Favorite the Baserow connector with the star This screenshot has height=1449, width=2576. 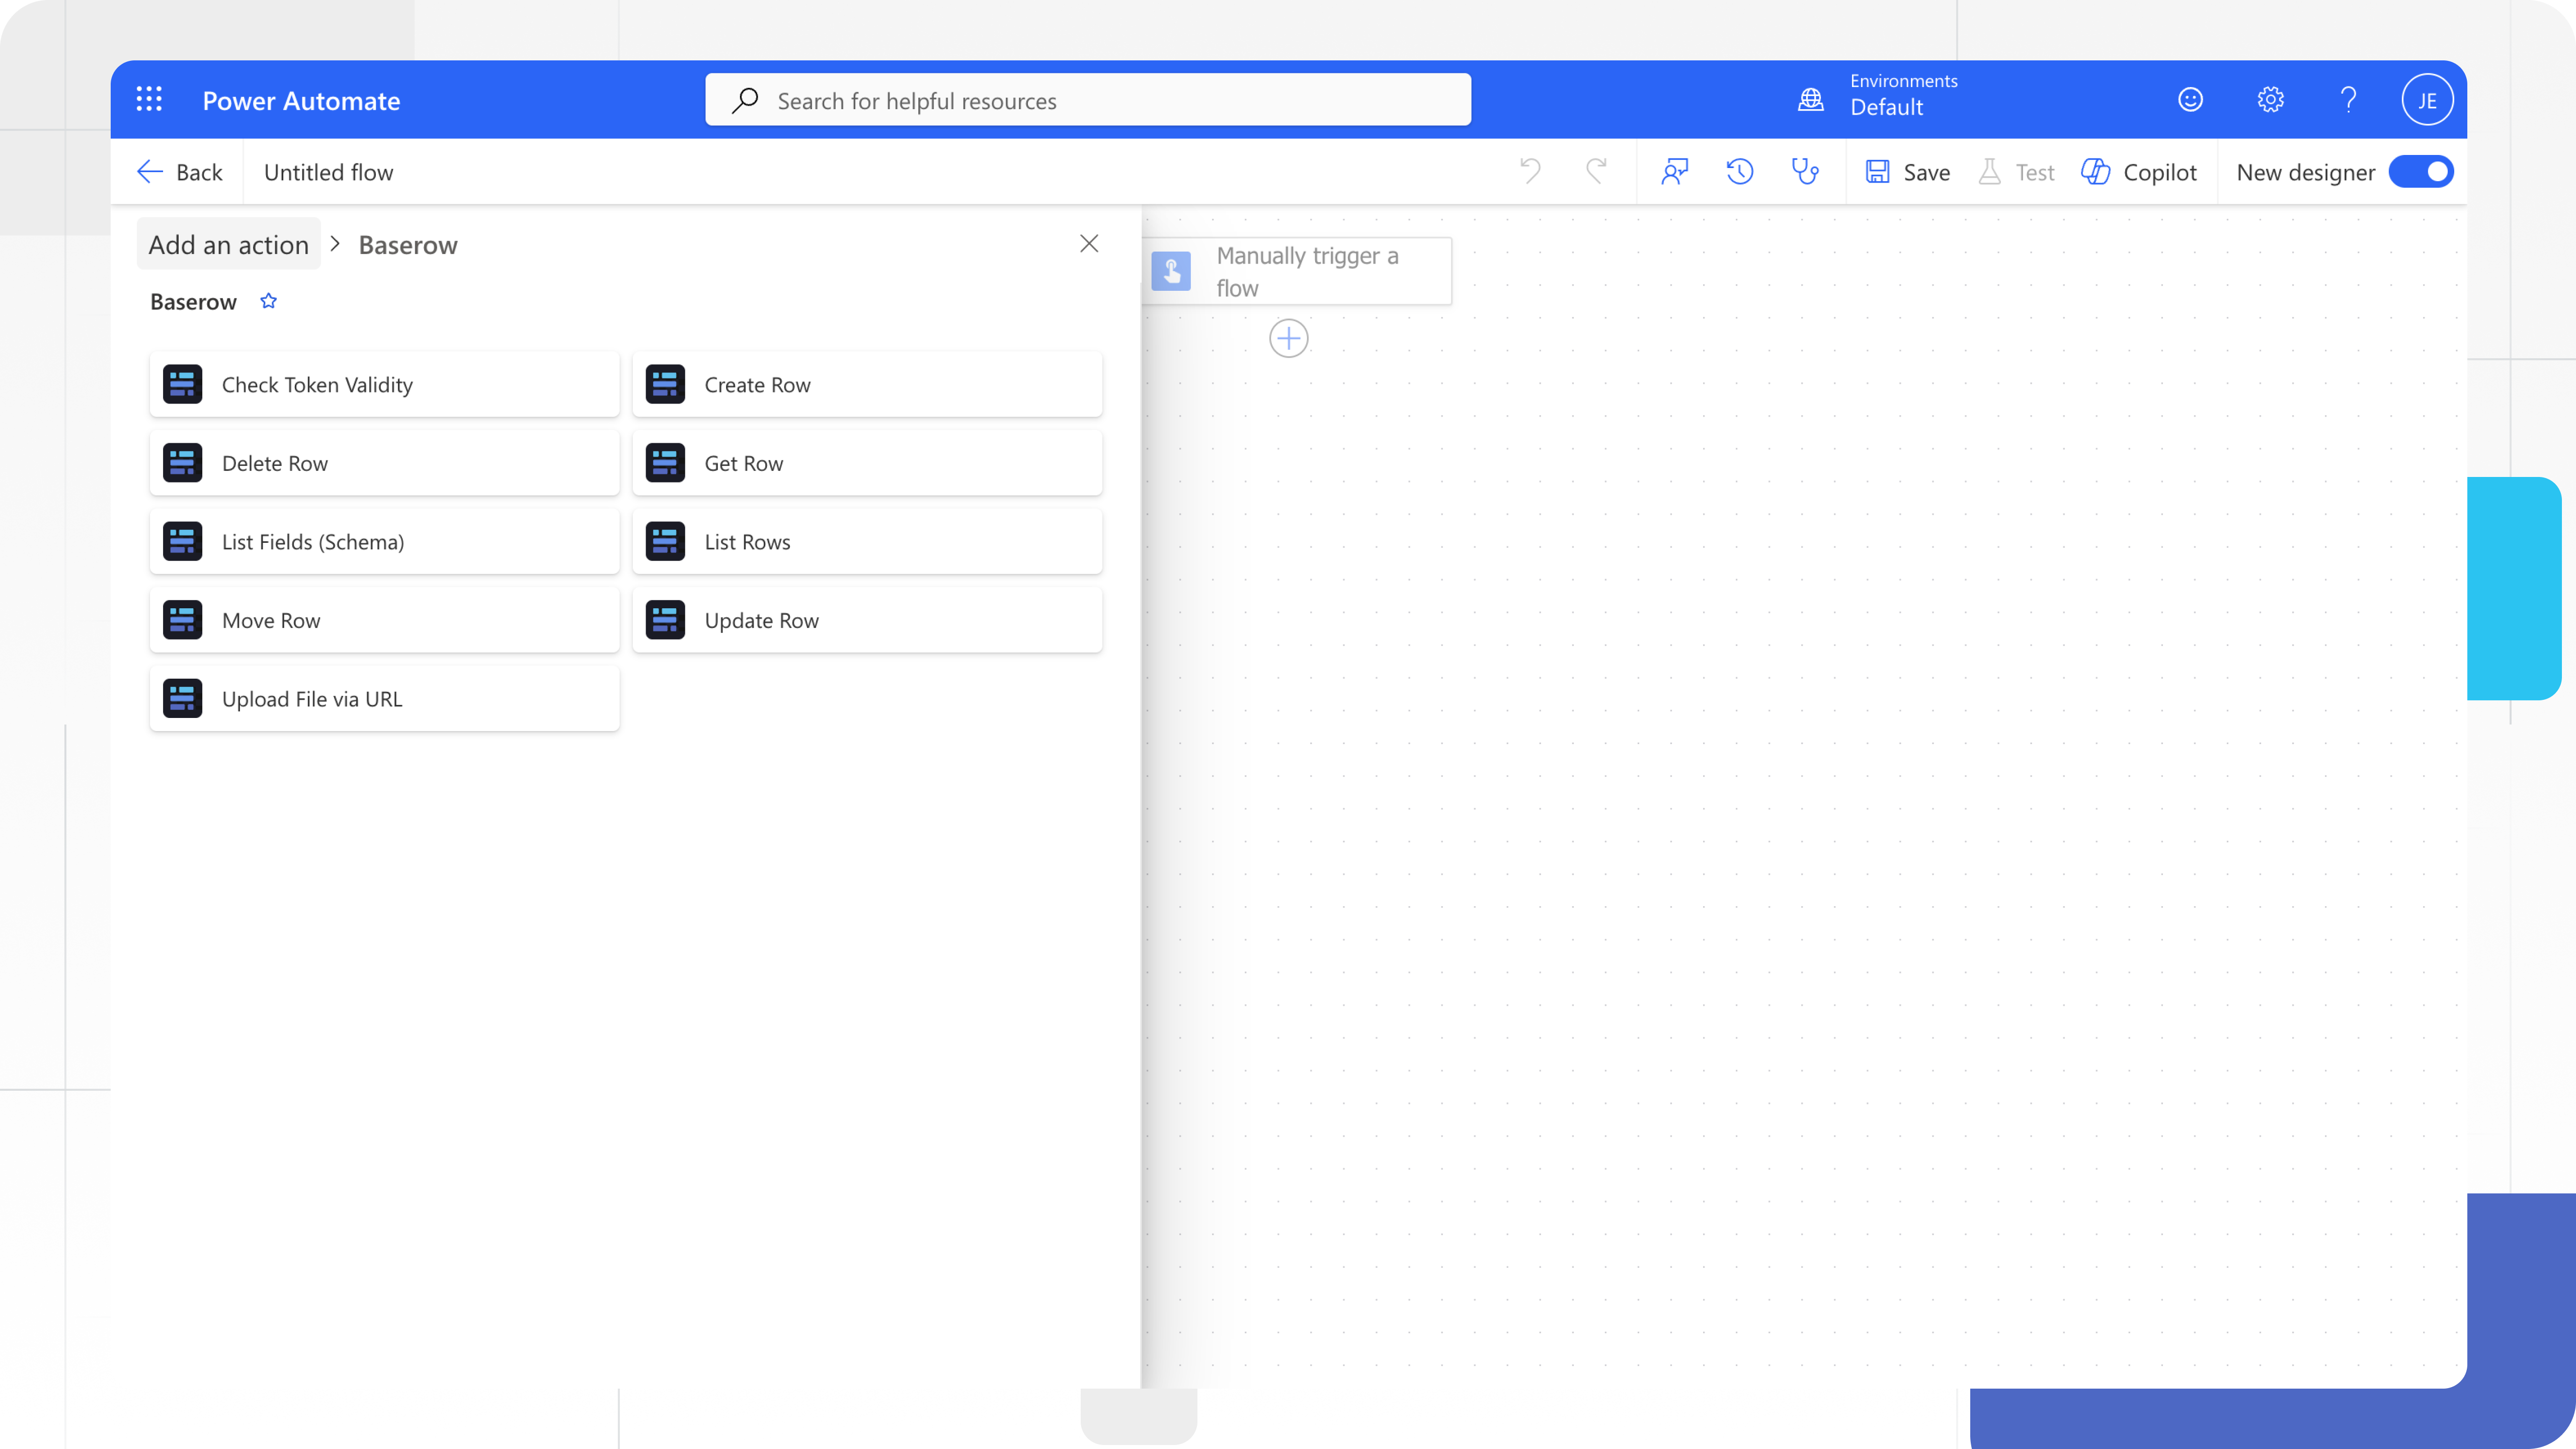267,301
